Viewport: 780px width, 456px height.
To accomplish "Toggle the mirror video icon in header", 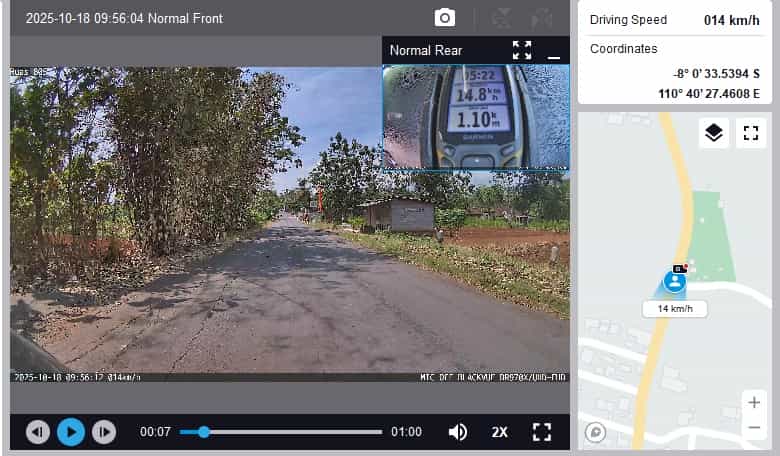I will coord(543,18).
